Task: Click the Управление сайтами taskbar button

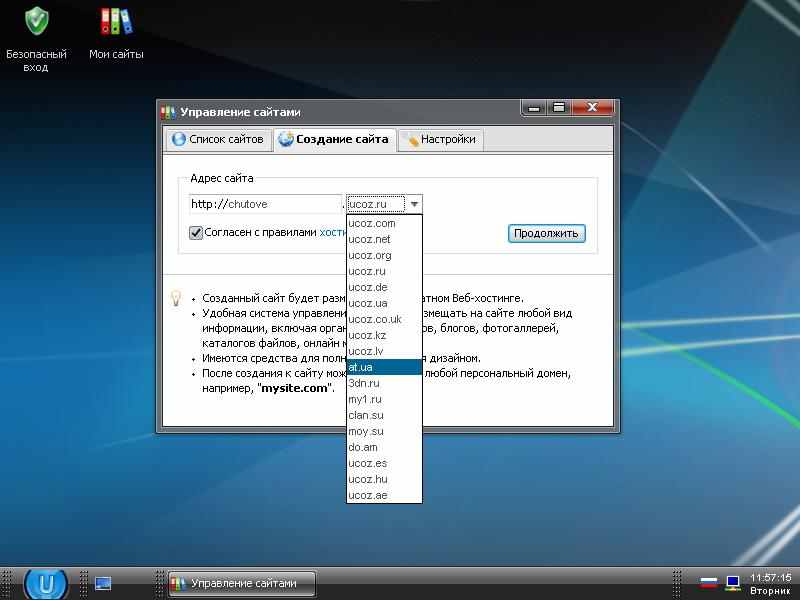Action: point(242,583)
